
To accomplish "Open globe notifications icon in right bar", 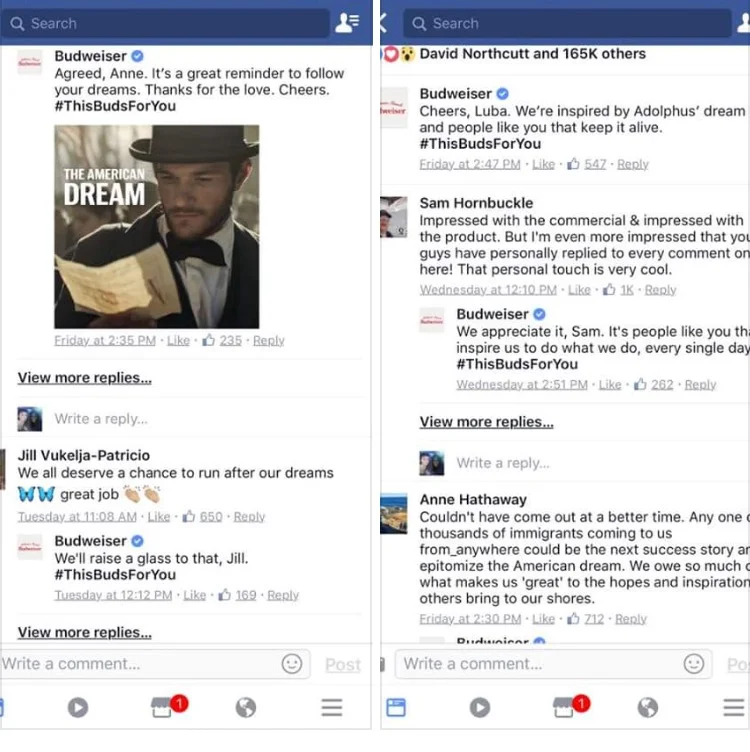I will pos(647,707).
